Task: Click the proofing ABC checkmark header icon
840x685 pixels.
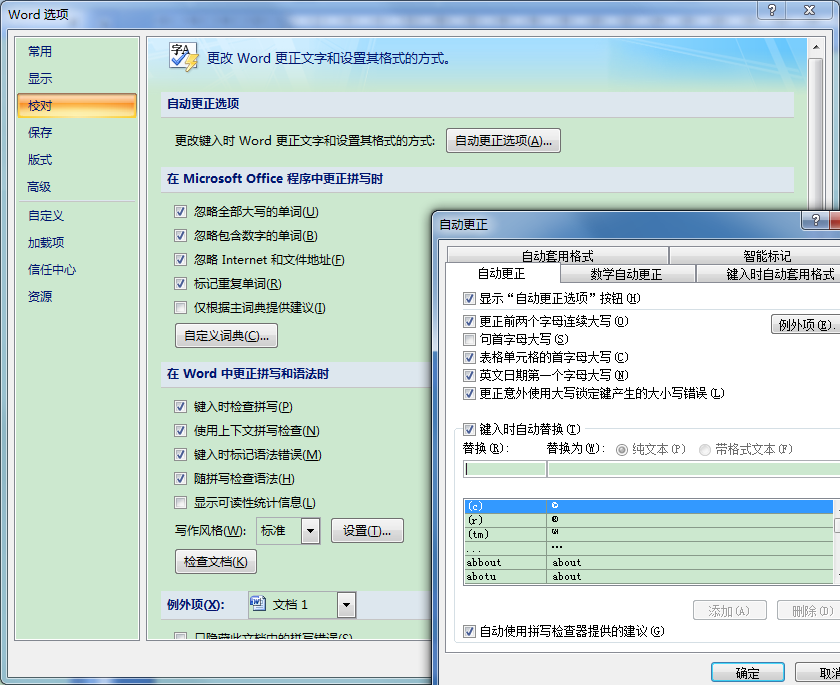Action: click(x=183, y=57)
